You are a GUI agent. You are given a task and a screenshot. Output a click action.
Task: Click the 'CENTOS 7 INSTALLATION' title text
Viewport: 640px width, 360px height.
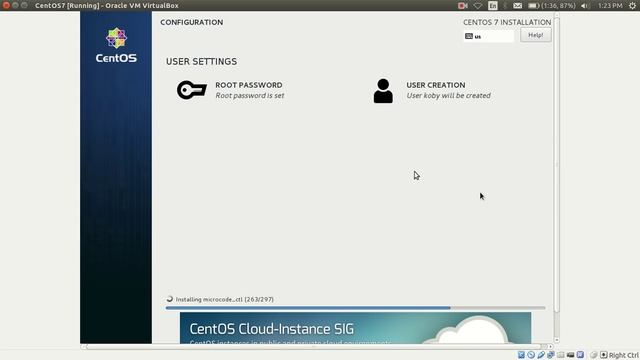(x=507, y=22)
